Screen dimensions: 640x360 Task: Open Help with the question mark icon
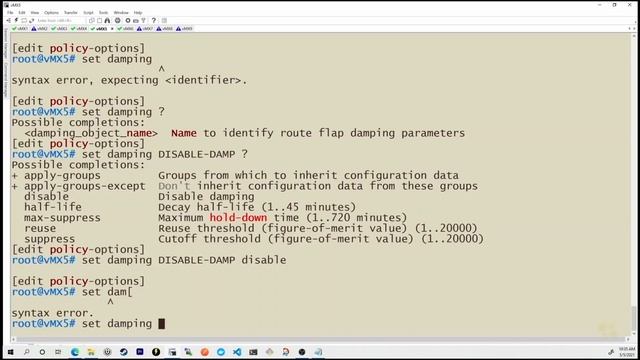pos(154,20)
